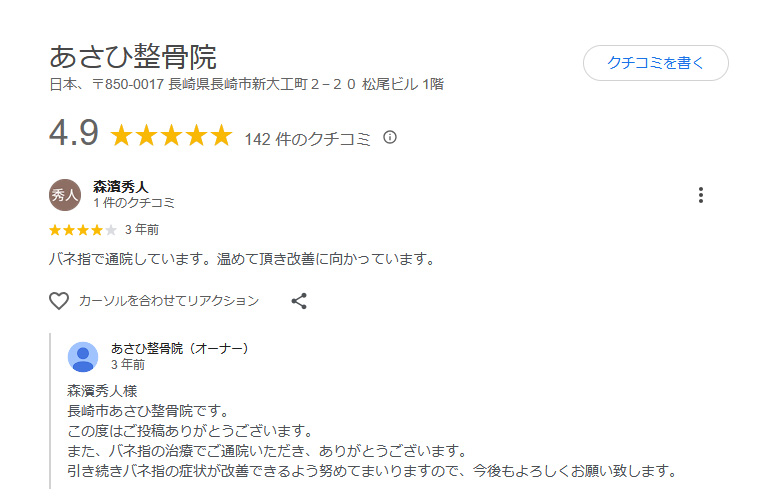This screenshot has width=776, height=496.
Task: Click the info icon beside review count
Action: click(390, 137)
